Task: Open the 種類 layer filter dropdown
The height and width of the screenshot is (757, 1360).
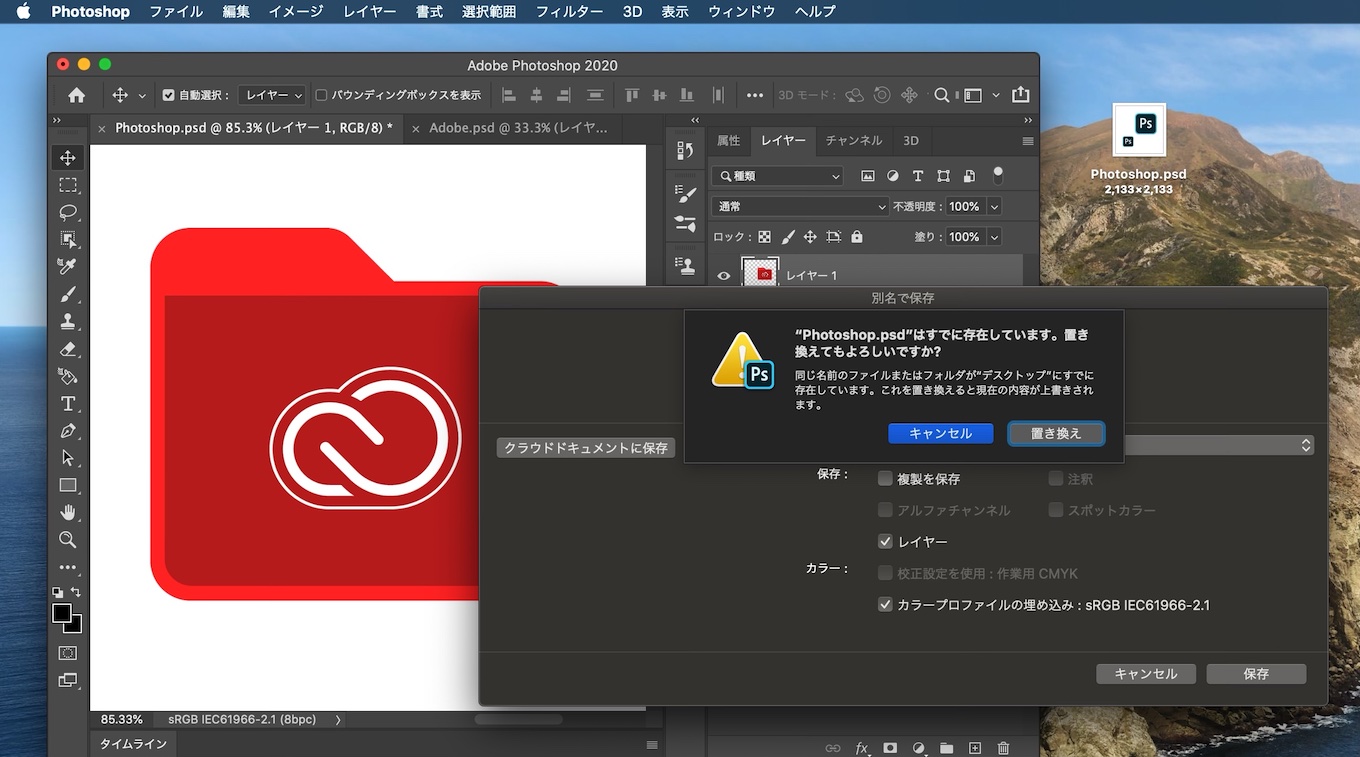Action: pos(777,176)
